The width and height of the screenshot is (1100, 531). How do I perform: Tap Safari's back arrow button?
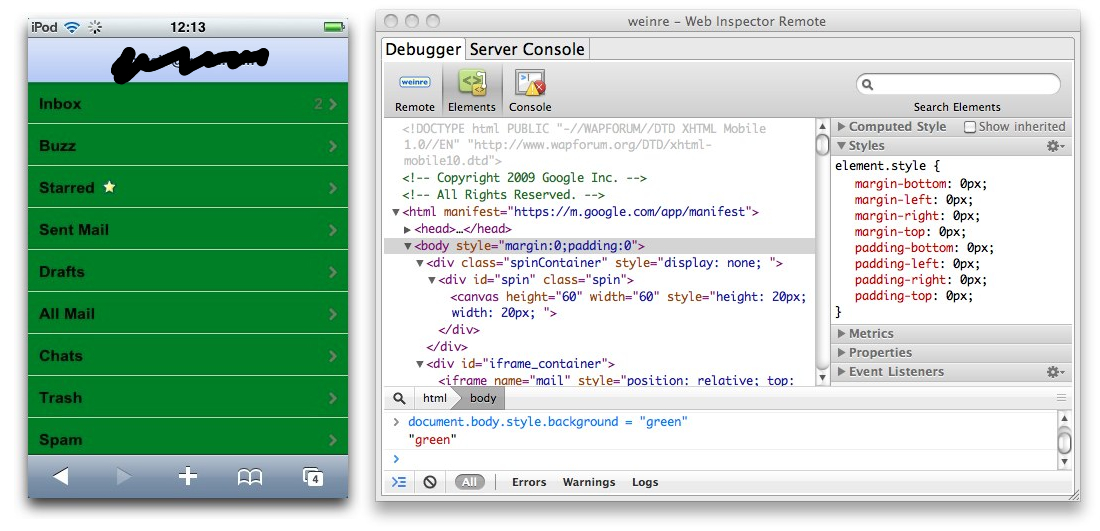tap(60, 477)
